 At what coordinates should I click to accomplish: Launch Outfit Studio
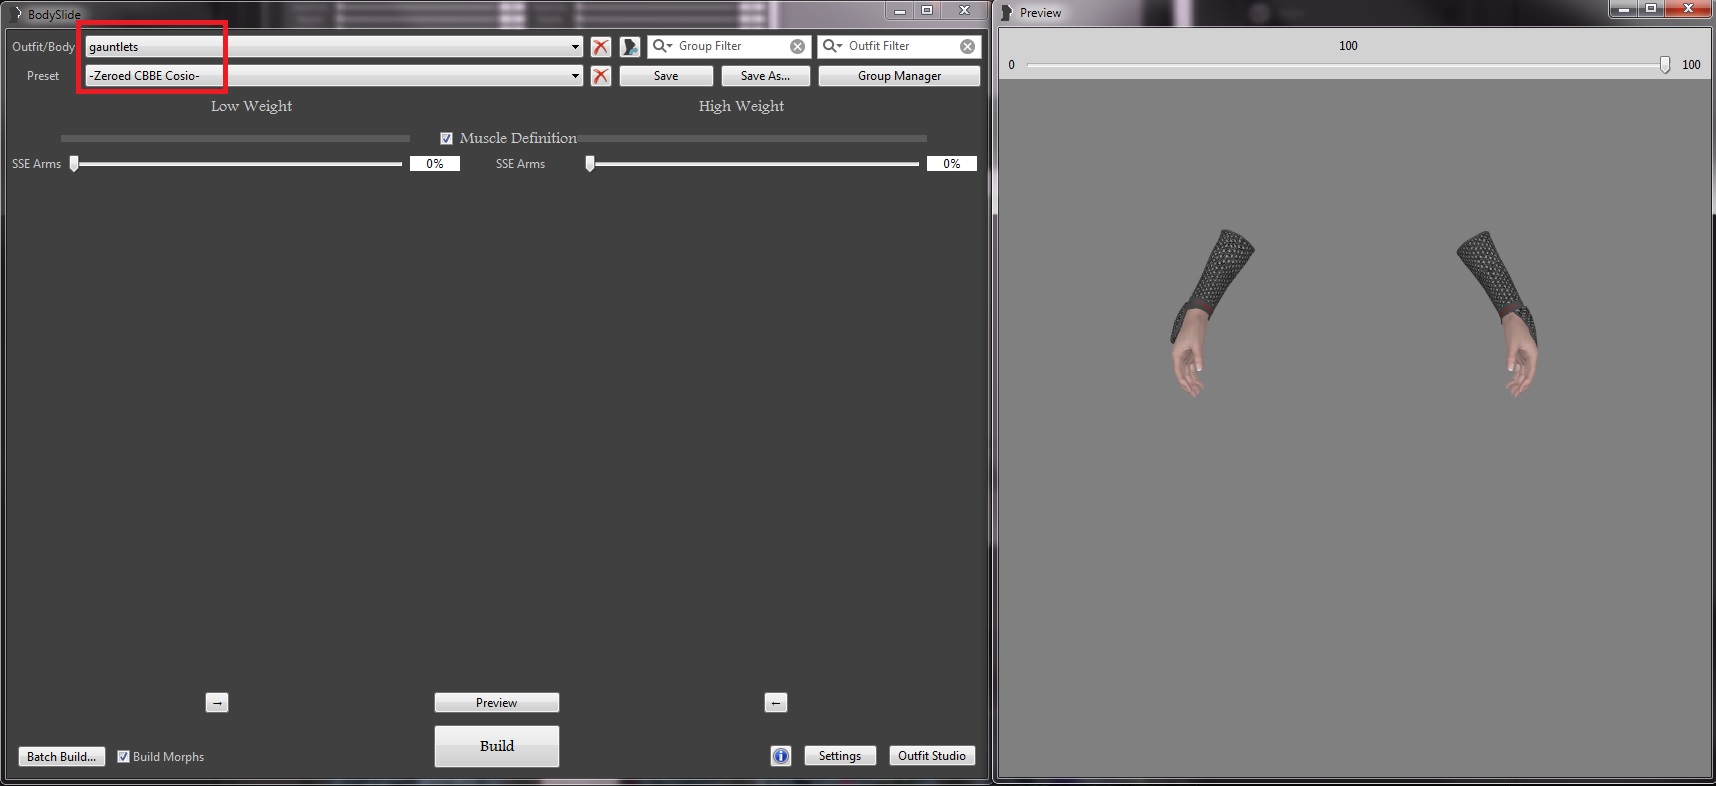[932, 756]
